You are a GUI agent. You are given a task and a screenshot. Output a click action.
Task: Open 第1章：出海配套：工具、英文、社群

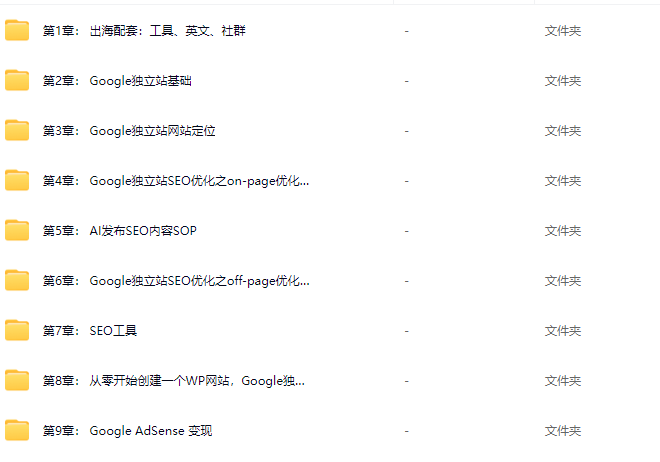[144, 31]
